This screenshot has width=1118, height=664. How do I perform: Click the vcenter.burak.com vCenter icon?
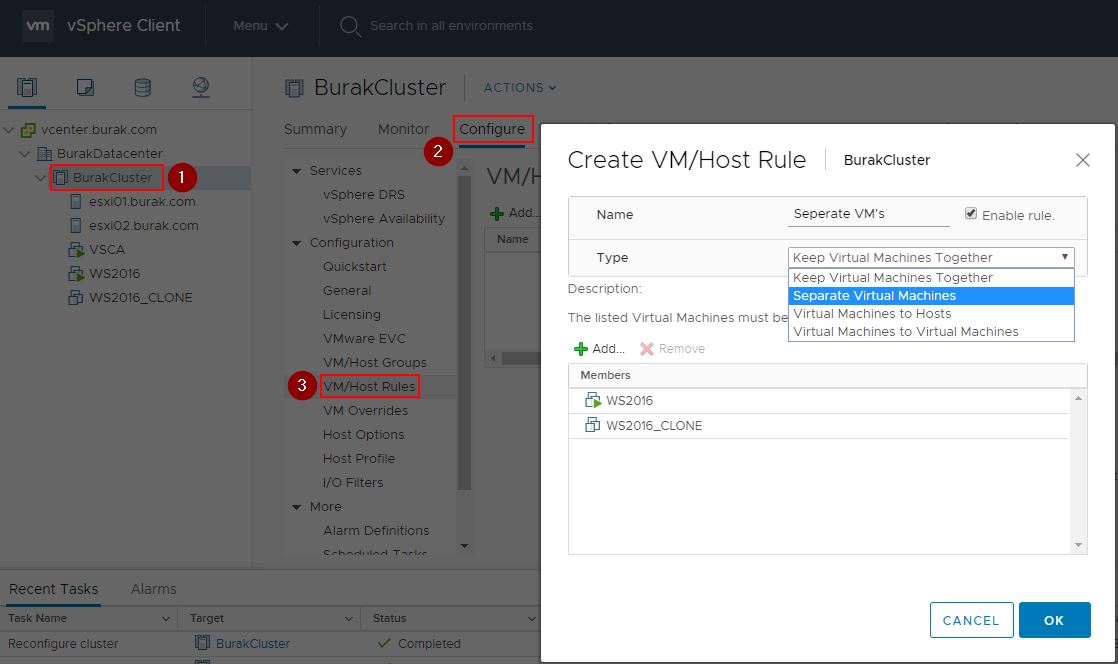(x=29, y=130)
